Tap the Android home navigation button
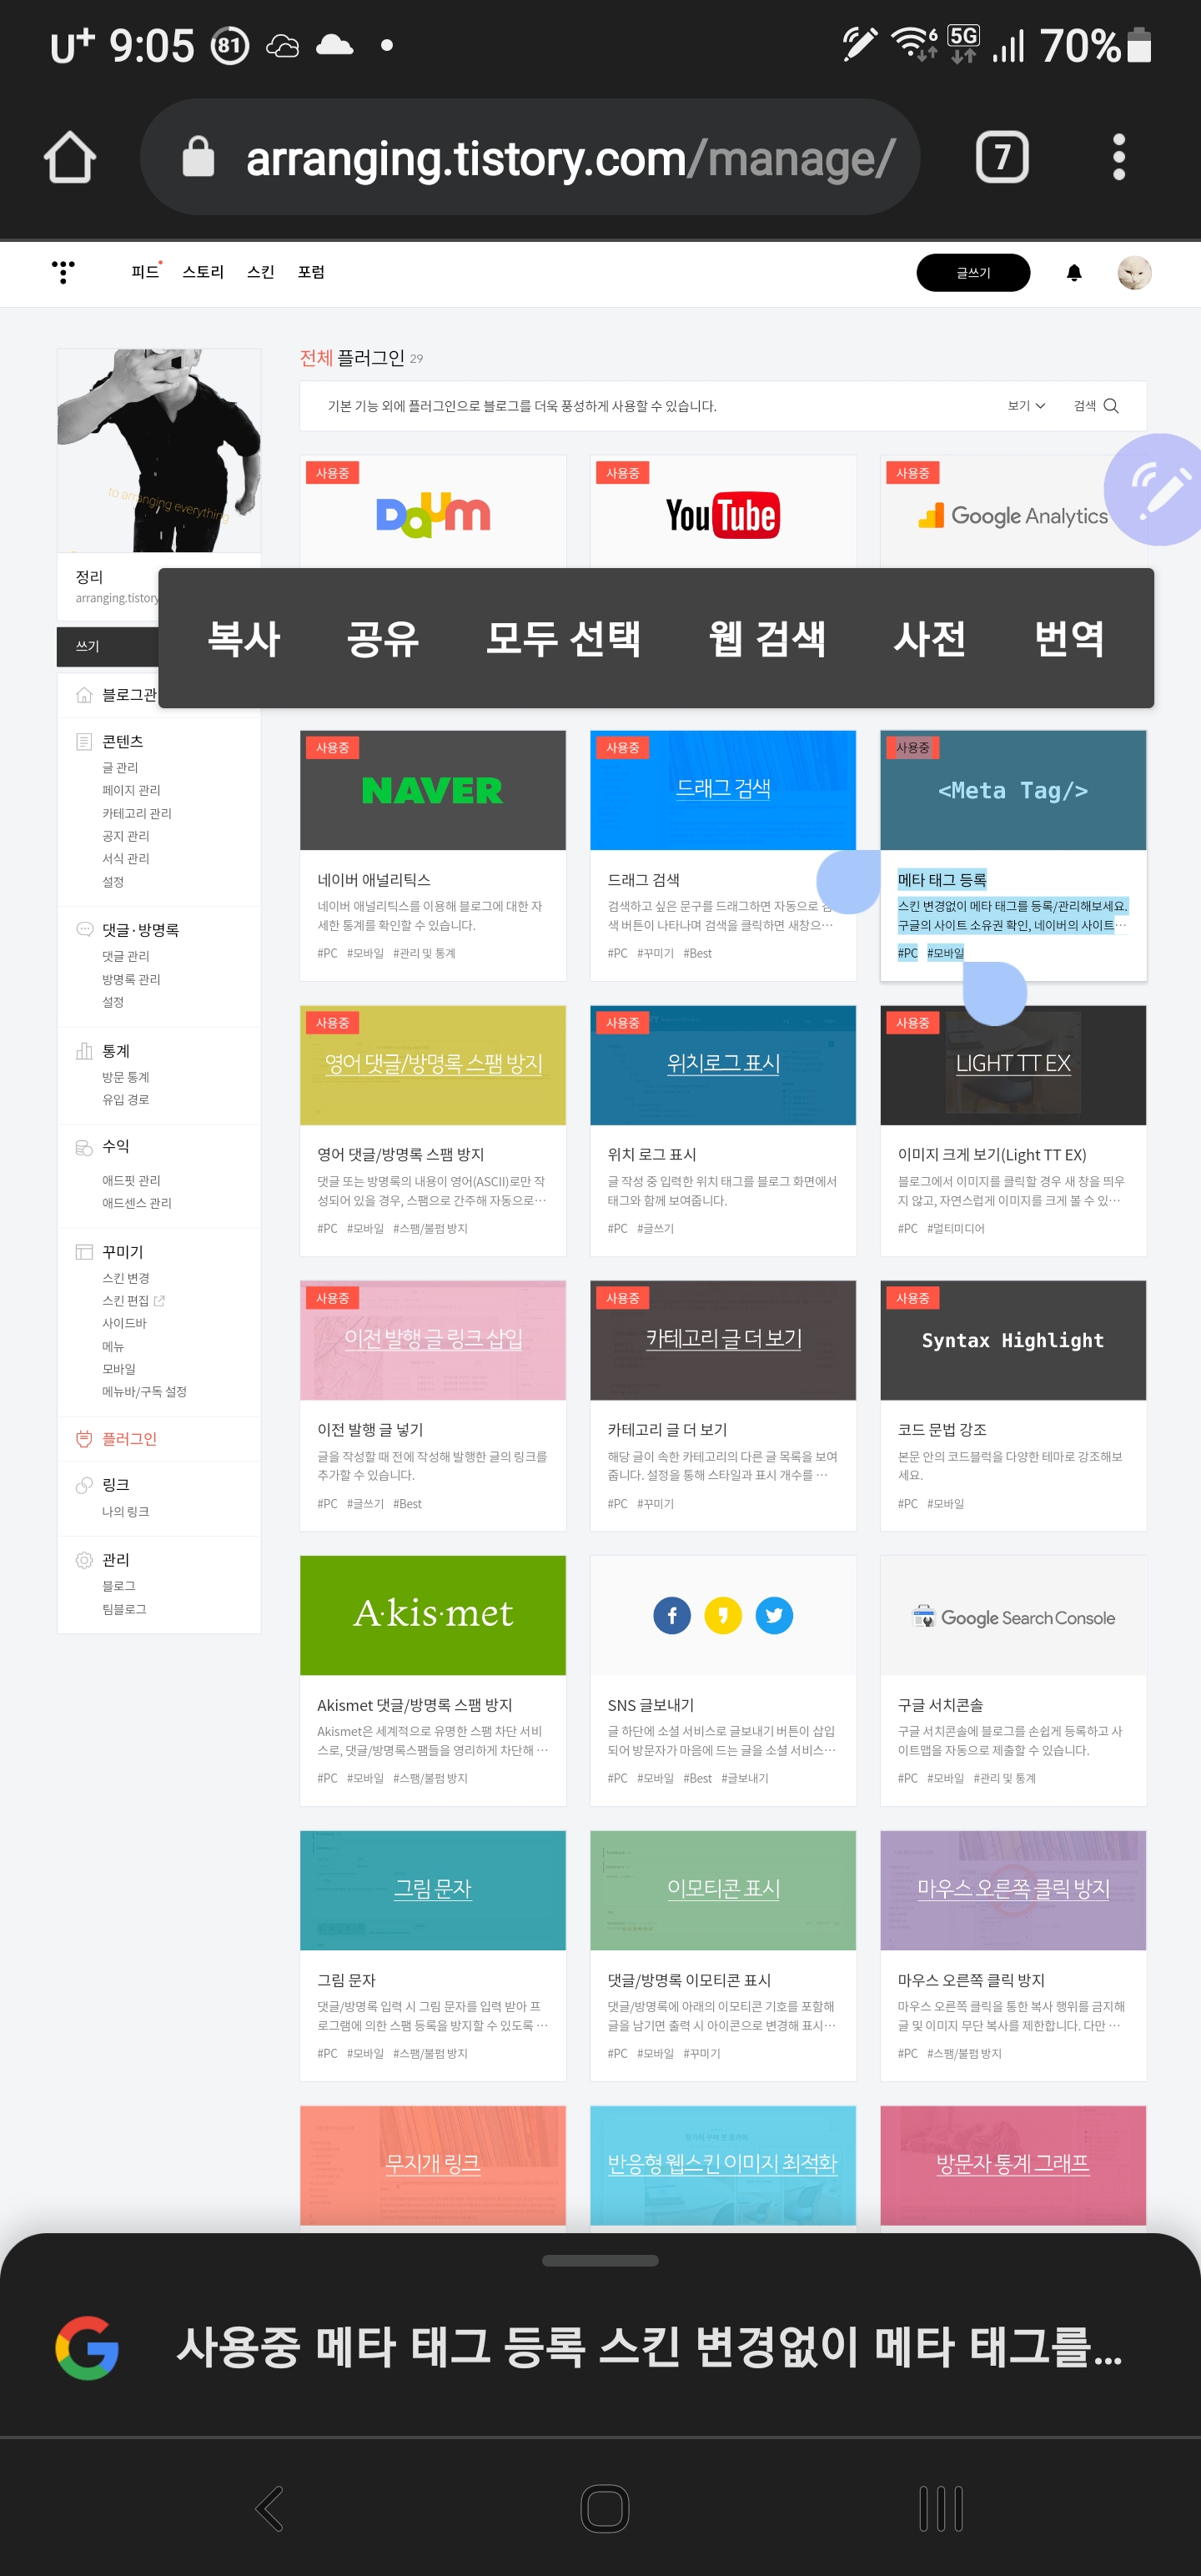 604,2508
